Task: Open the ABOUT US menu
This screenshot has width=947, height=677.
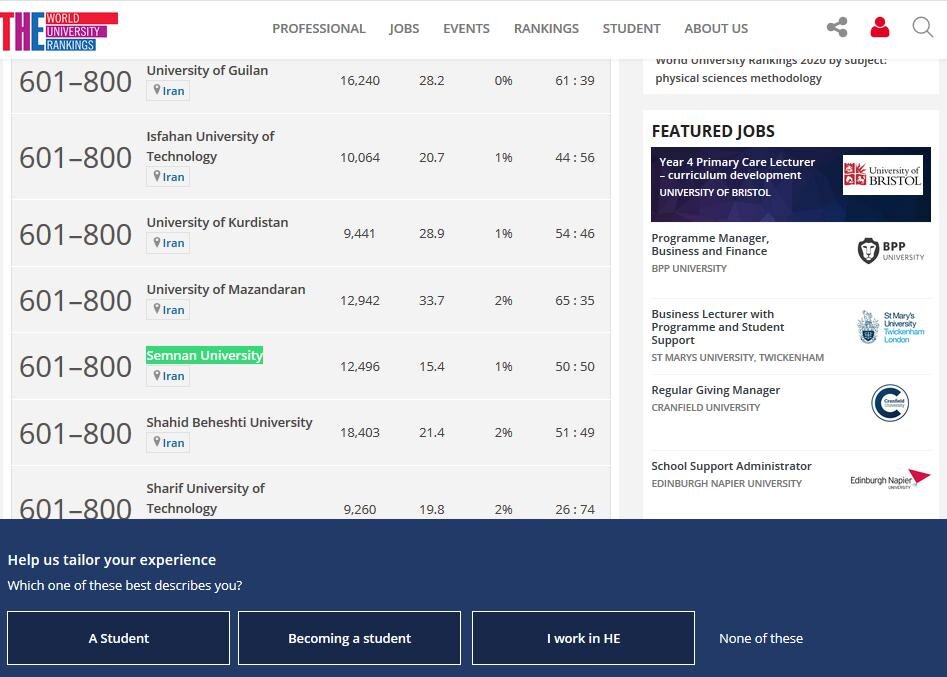Action: click(x=716, y=28)
